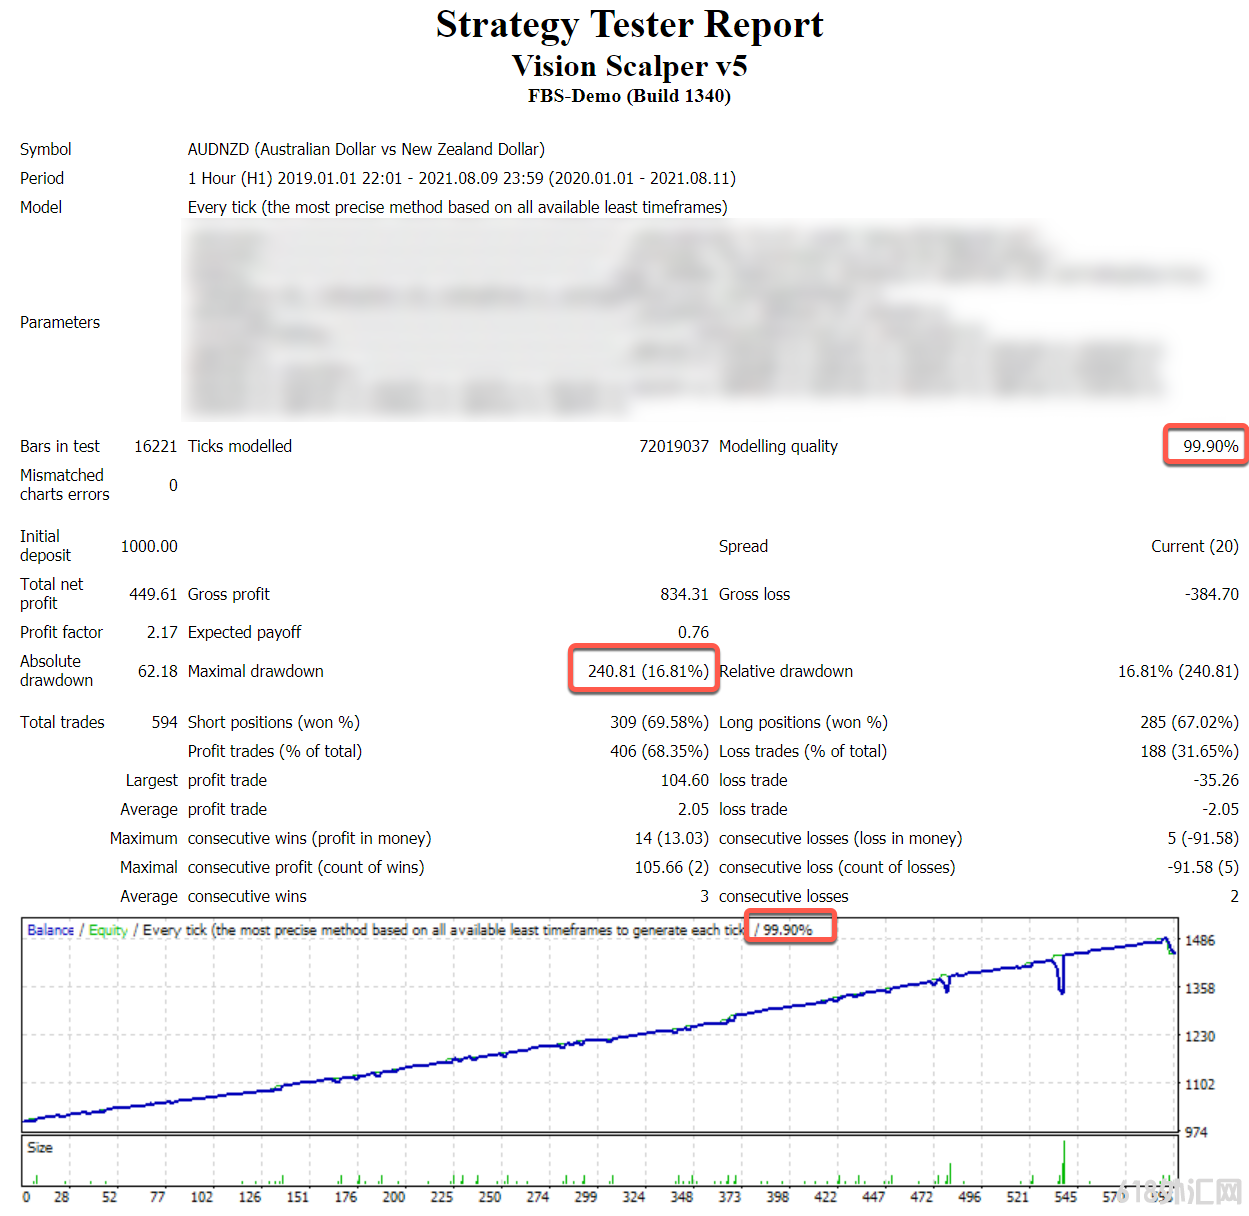Screen dimensions: 1249x1216
Task: Click the large equity dip near trade 545
Action: pyautogui.click(x=1061, y=980)
